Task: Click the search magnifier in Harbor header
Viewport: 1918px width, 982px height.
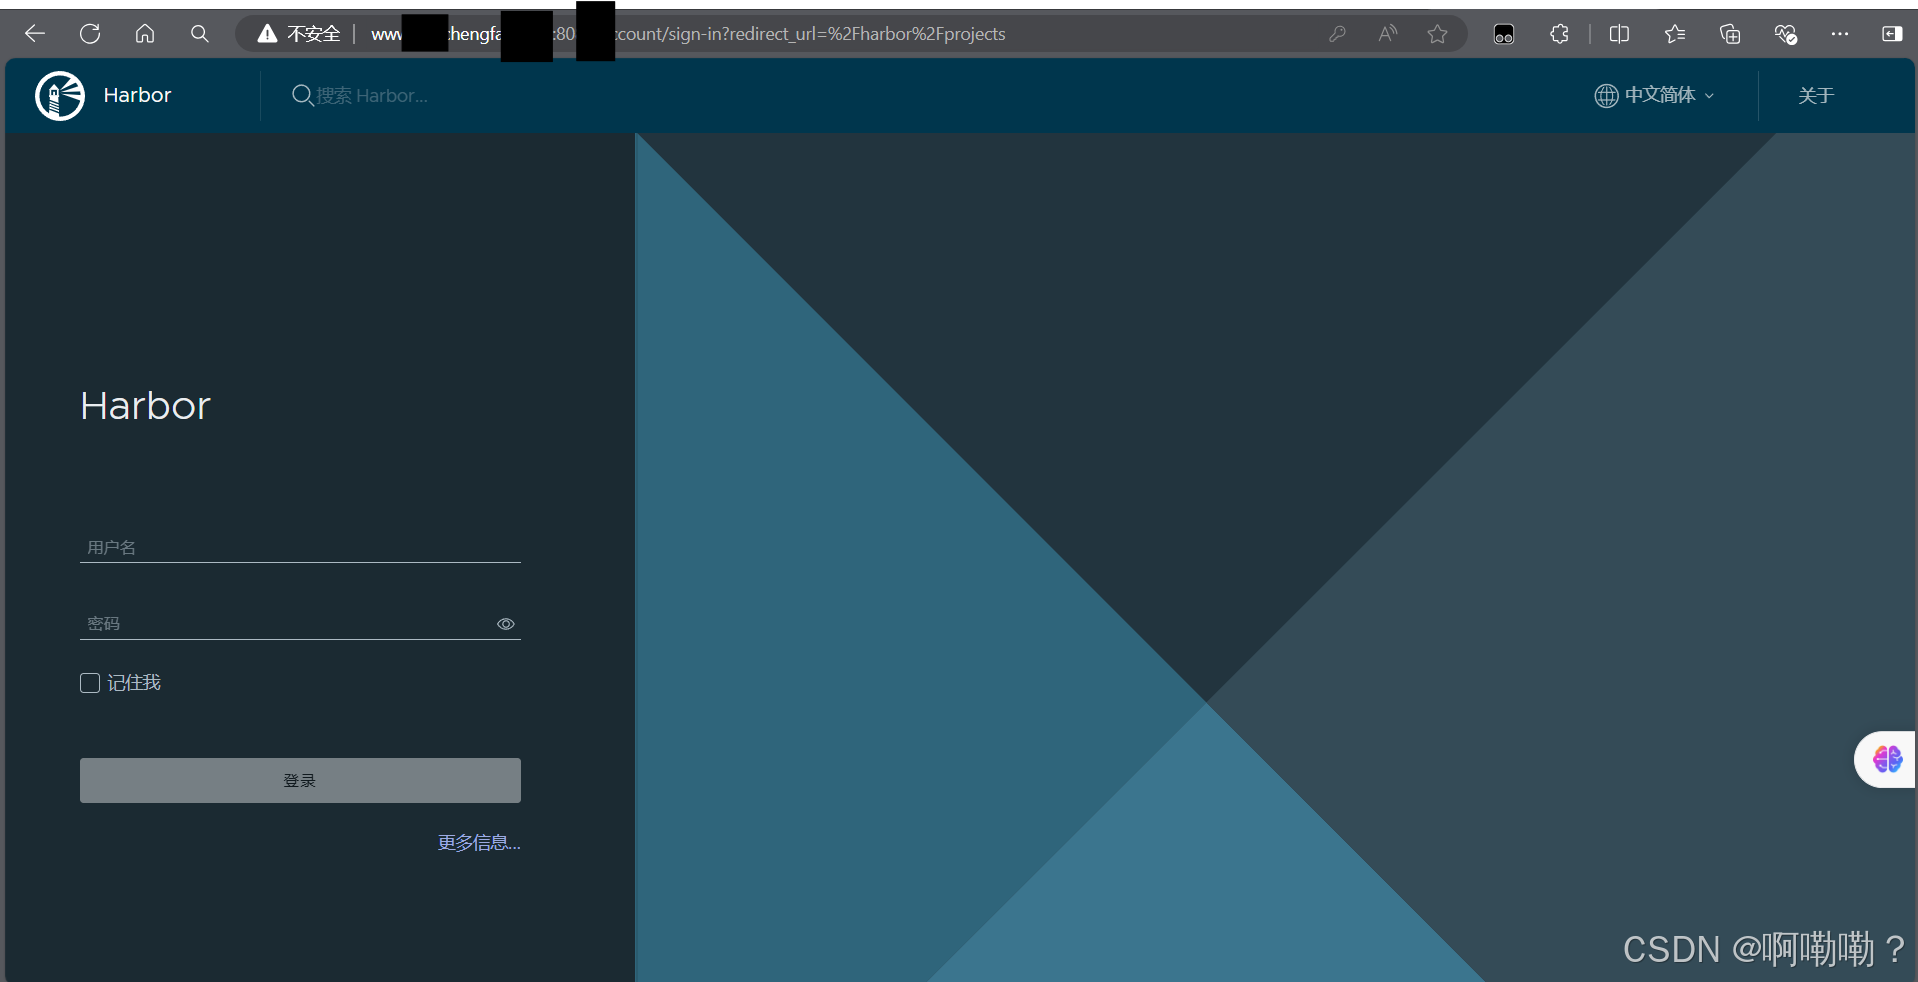Action: click(x=302, y=95)
